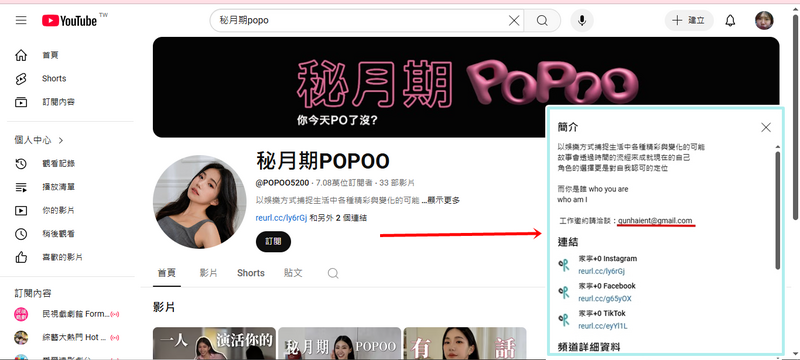Click the page's main vertical scrollbar
The height and width of the screenshot is (360, 800).
click(795, 118)
